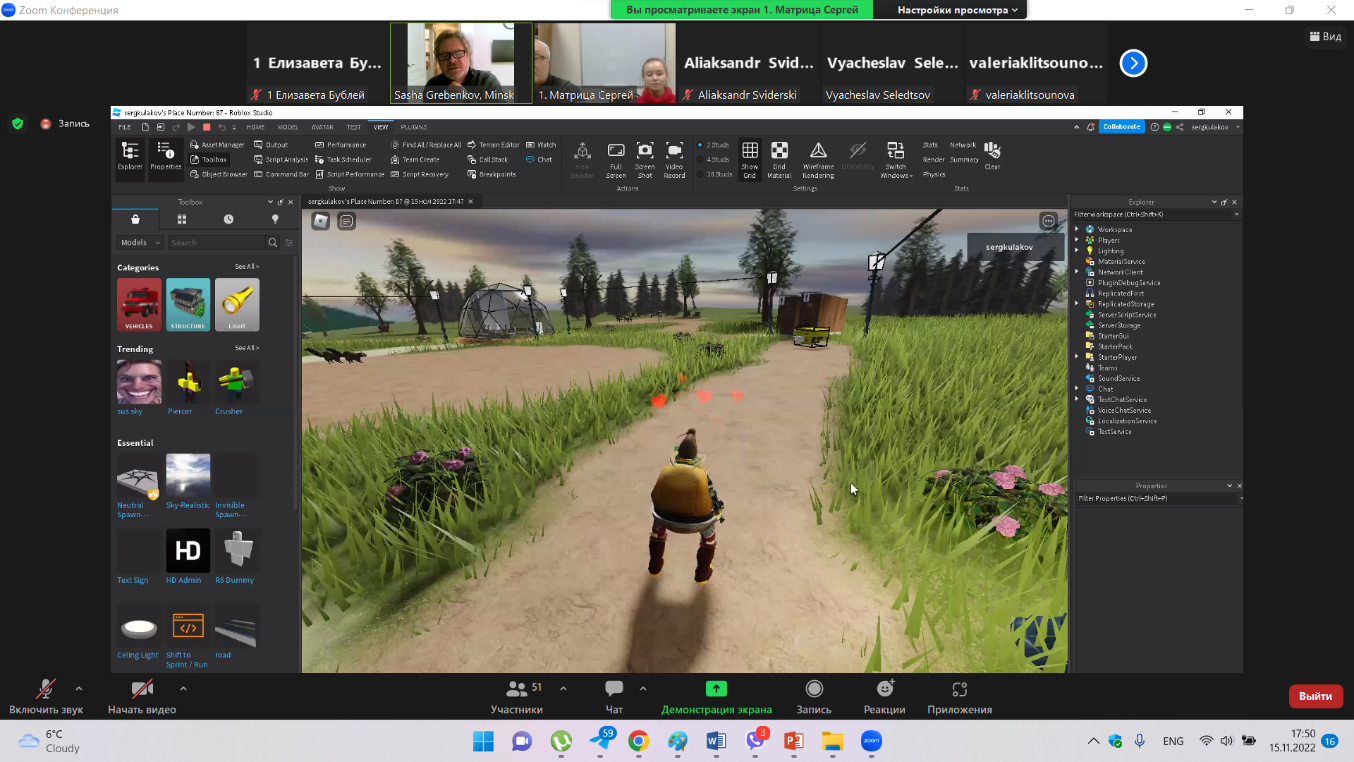Screen dimensions: 1354x762
Task: Click the Collaborate button
Action: (x=1122, y=127)
